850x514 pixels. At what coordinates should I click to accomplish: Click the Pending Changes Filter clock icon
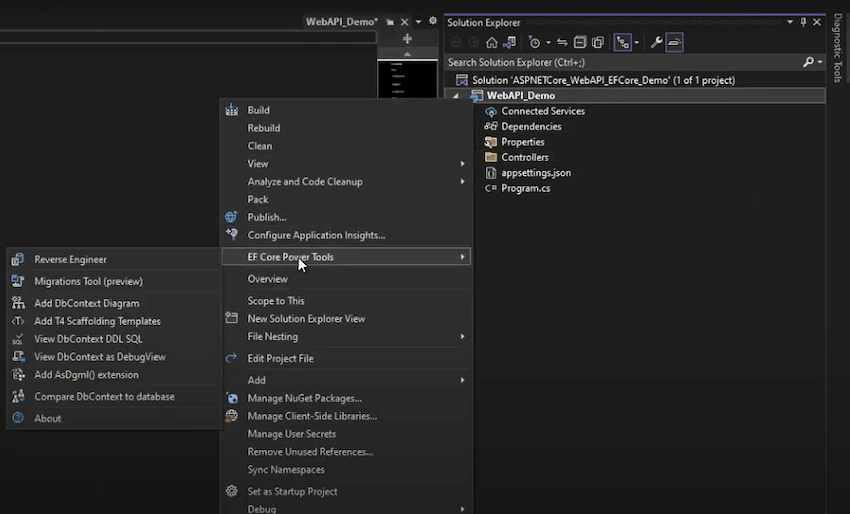[x=534, y=42]
